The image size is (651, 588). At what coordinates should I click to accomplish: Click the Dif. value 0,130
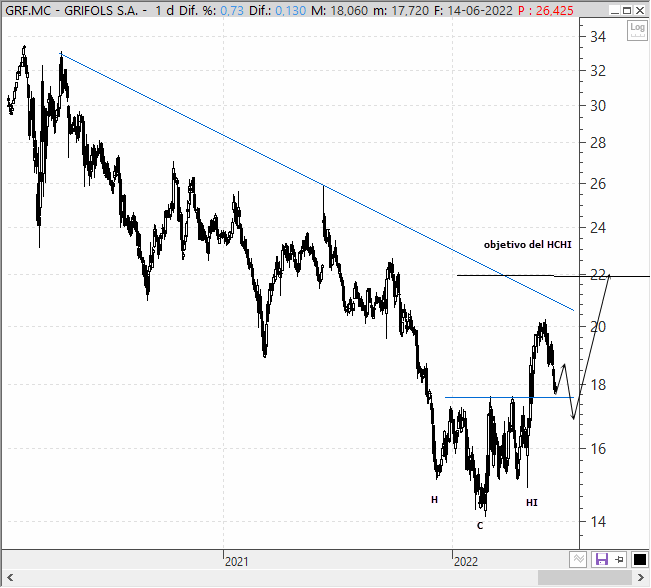coord(291,10)
